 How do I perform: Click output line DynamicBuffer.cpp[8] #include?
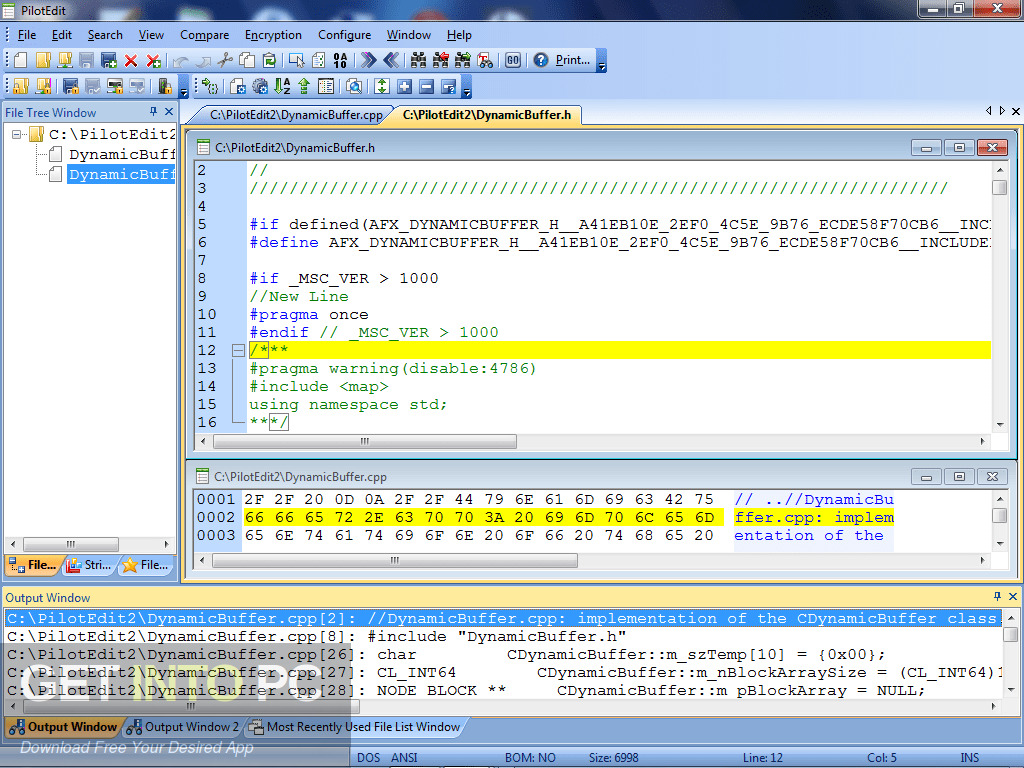pos(504,637)
